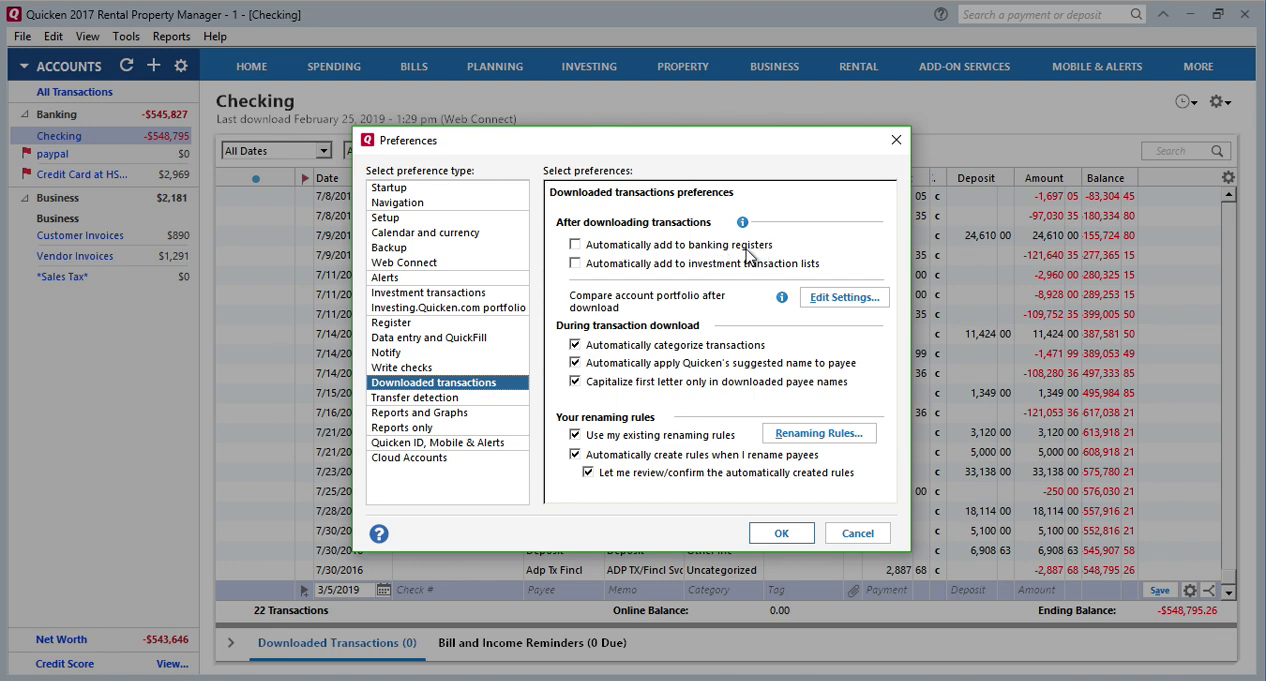The image size is (1266, 681).
Task: Enable Automatically add to banking registers
Action: tap(575, 244)
